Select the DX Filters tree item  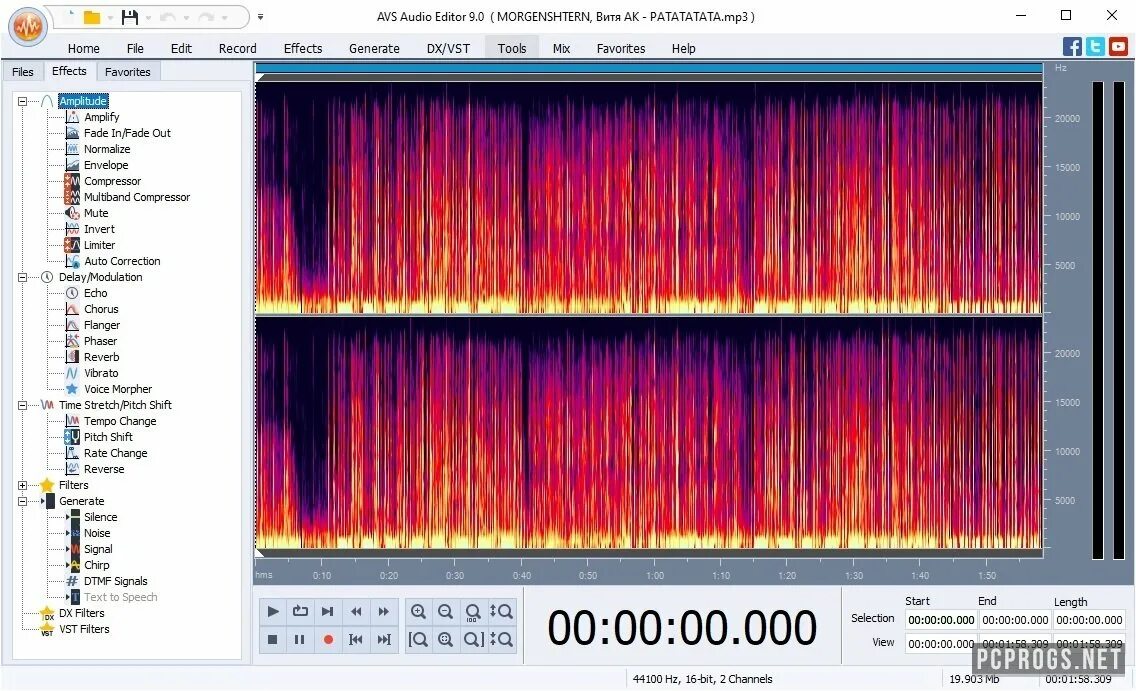(81, 613)
